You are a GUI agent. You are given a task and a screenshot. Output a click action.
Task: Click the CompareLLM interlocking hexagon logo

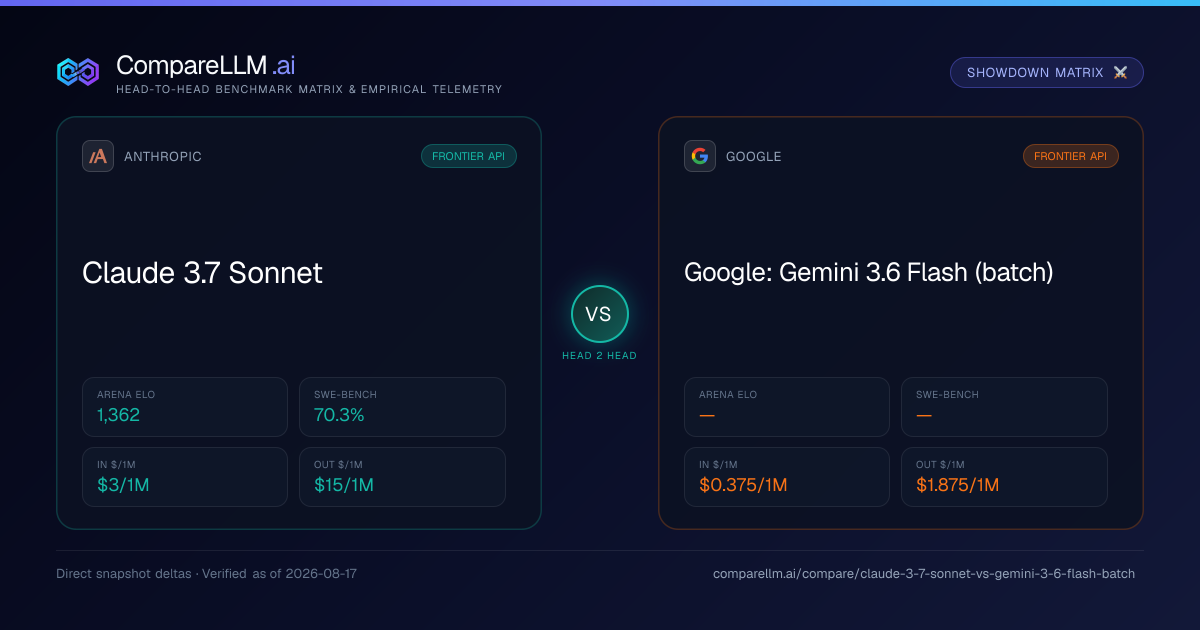[x=78, y=72]
